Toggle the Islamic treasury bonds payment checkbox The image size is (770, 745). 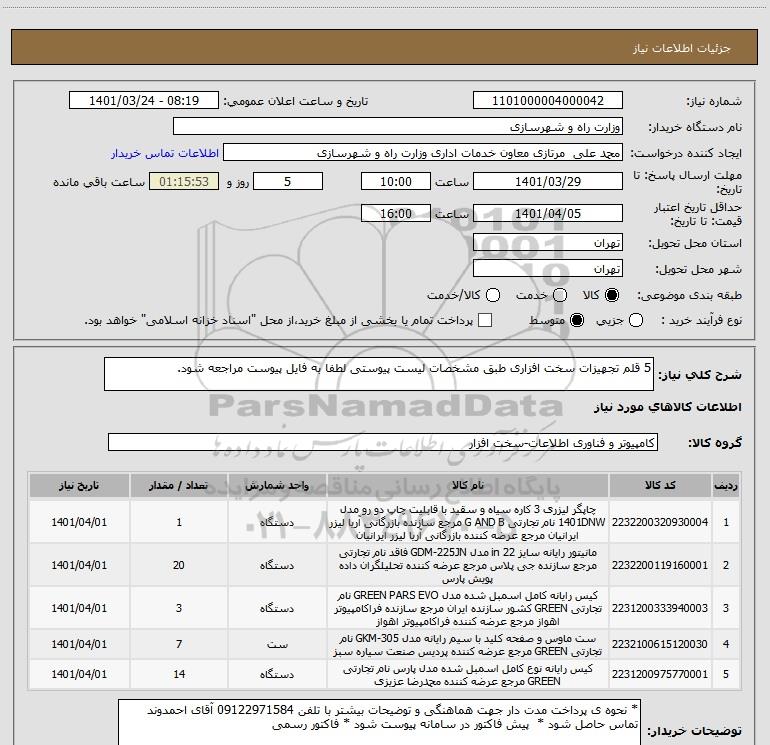tap(485, 320)
